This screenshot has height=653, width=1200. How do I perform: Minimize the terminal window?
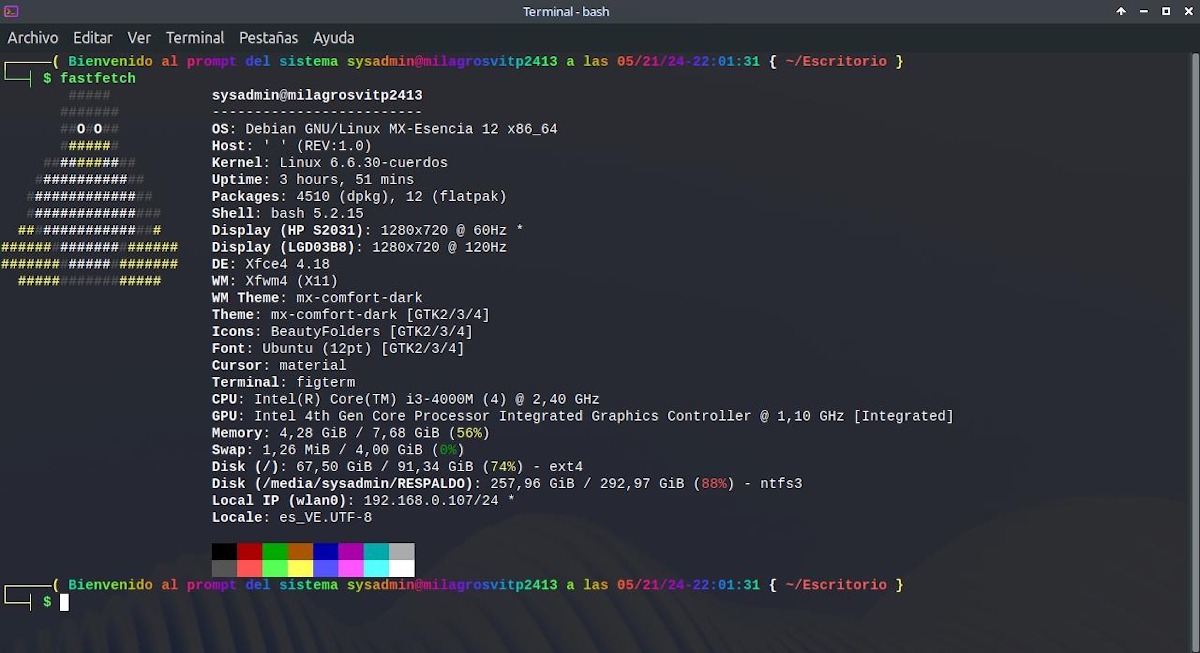tap(1143, 12)
